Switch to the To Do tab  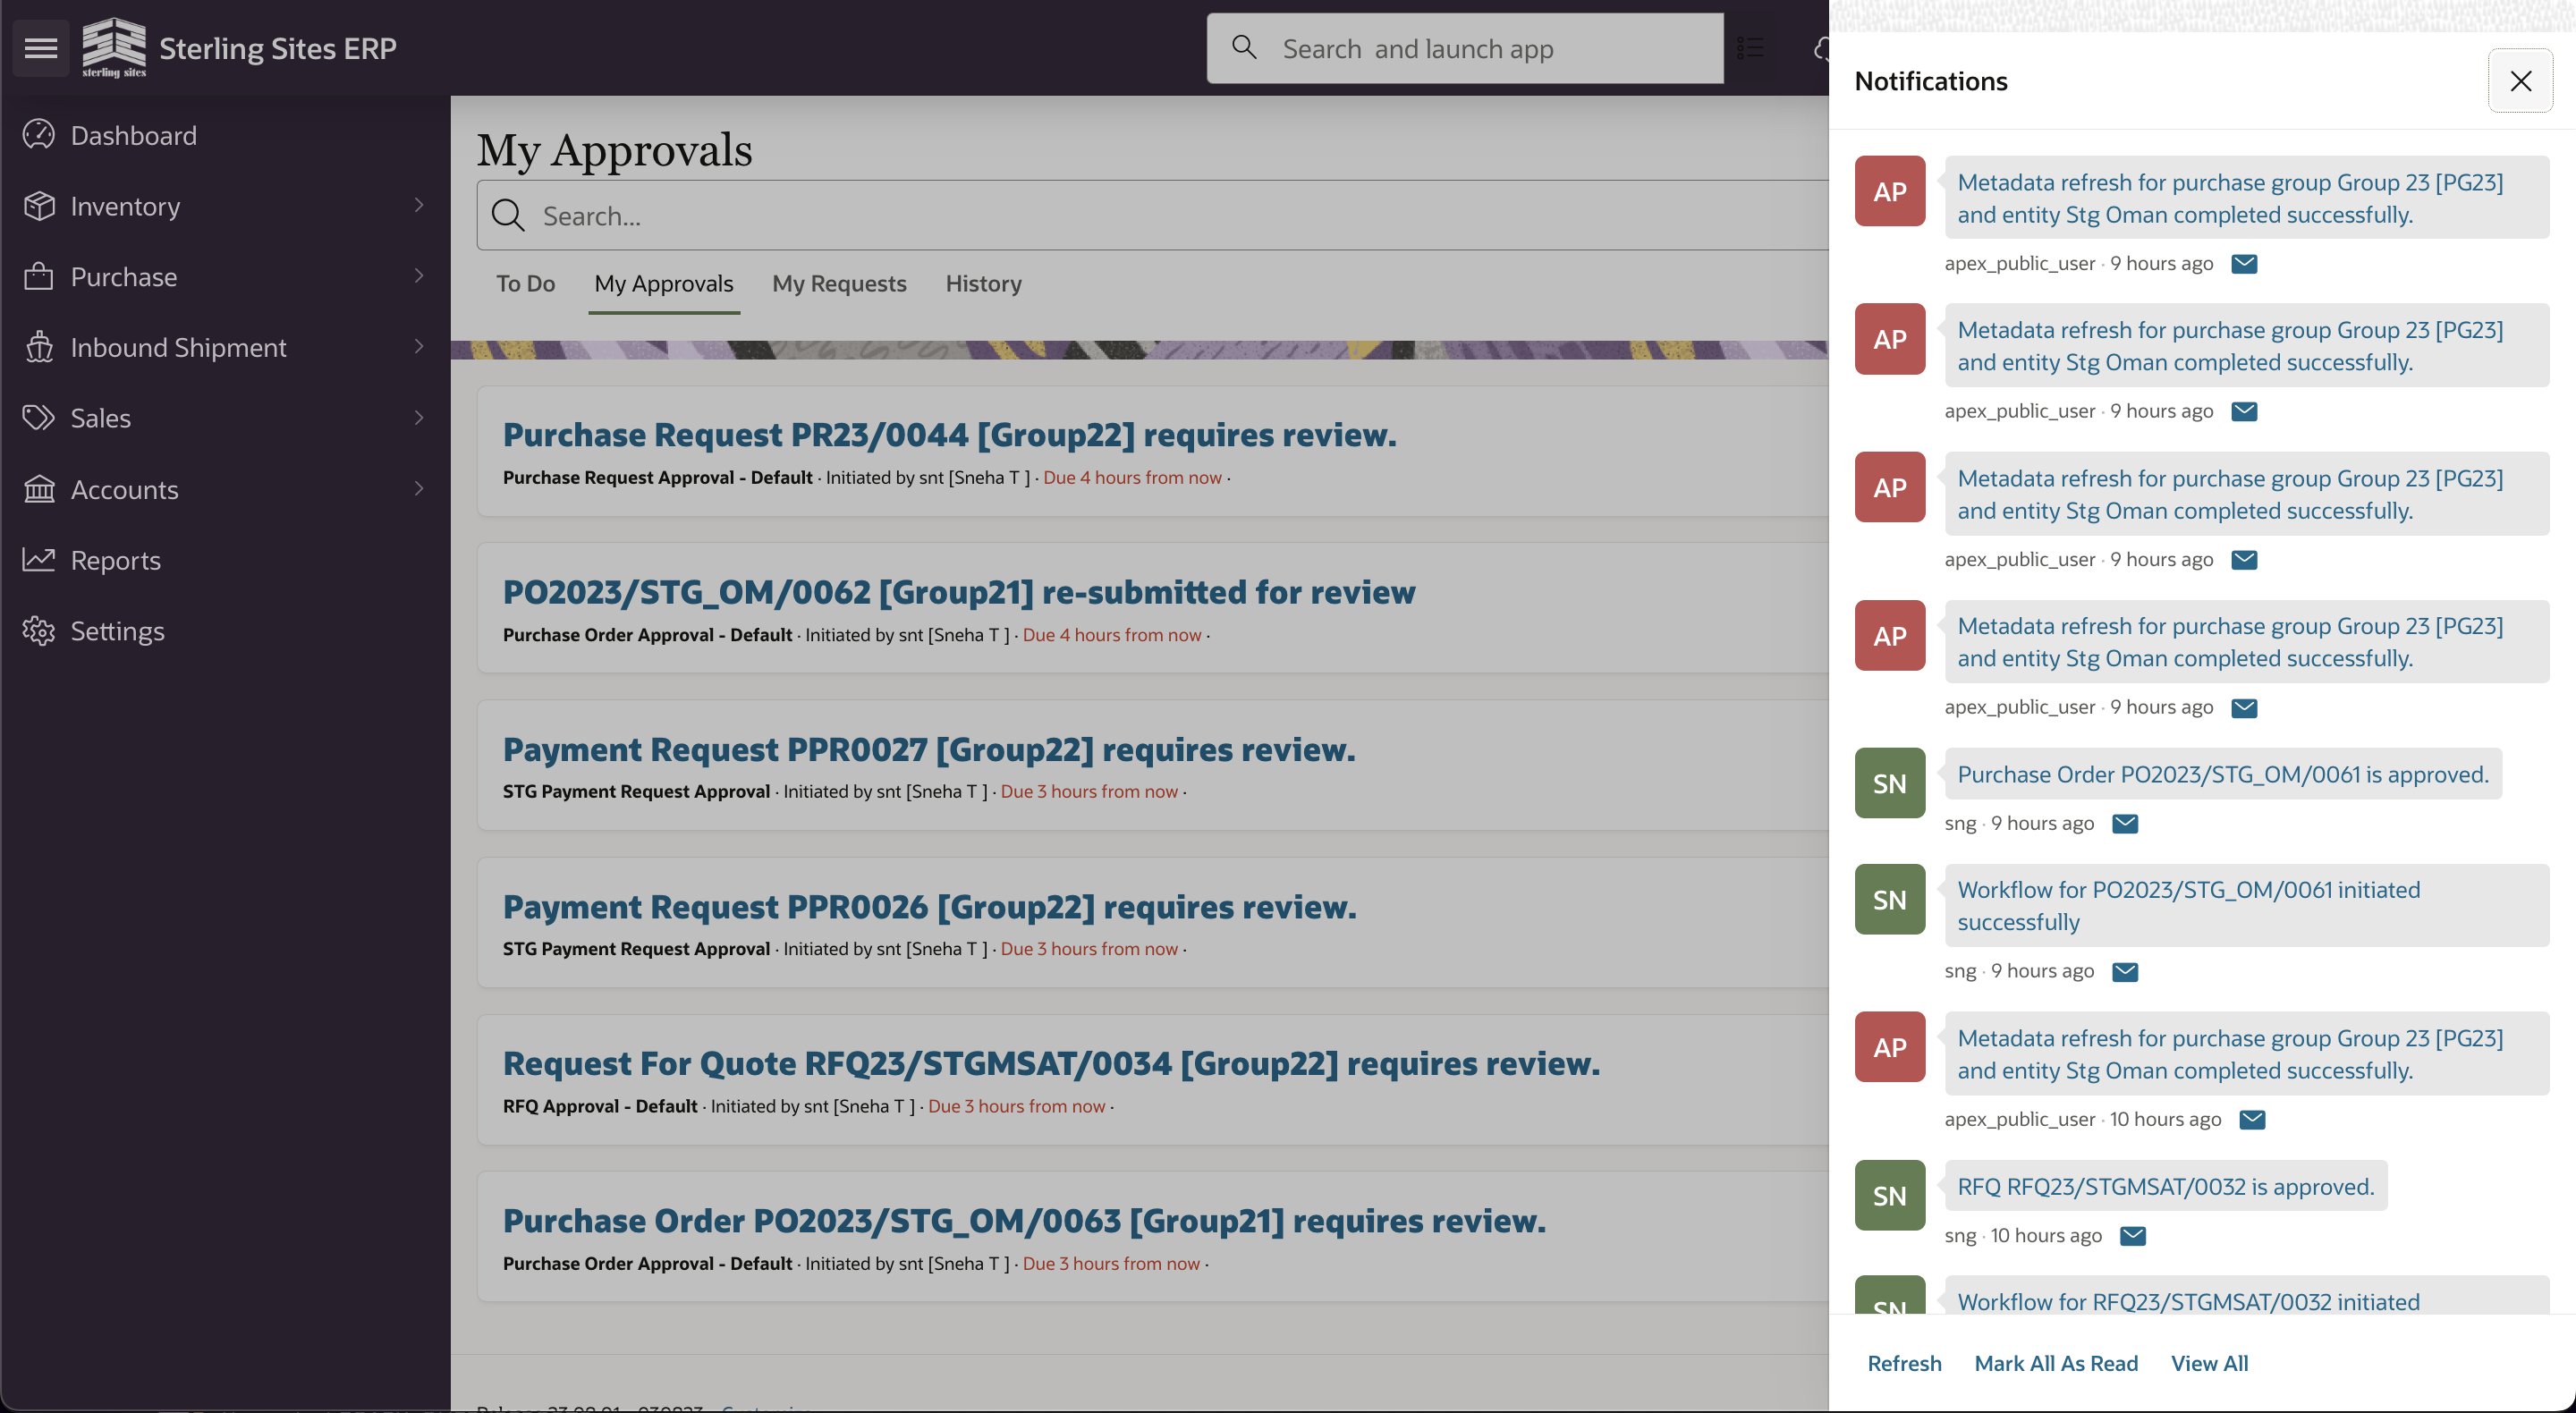(525, 284)
